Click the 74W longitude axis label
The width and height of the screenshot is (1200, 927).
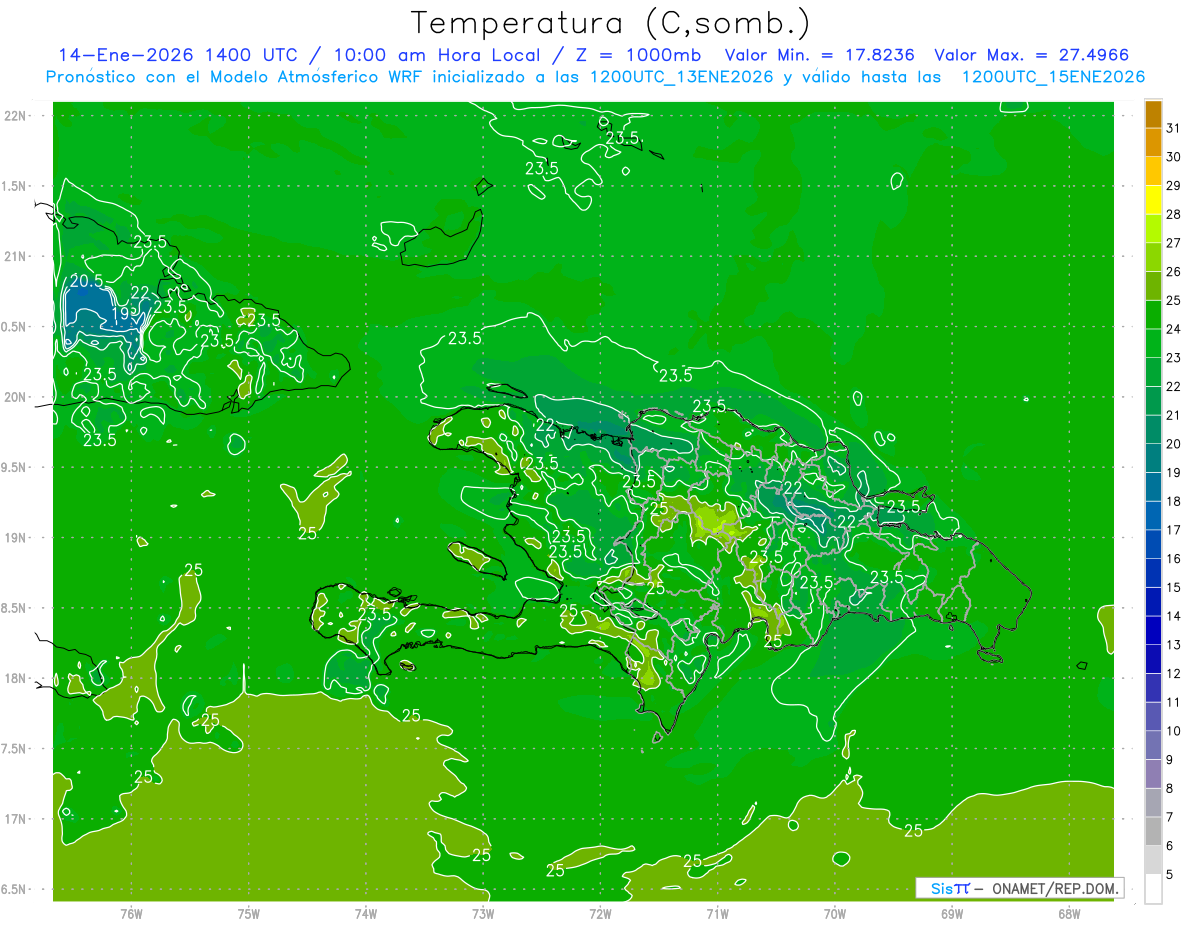click(x=365, y=914)
